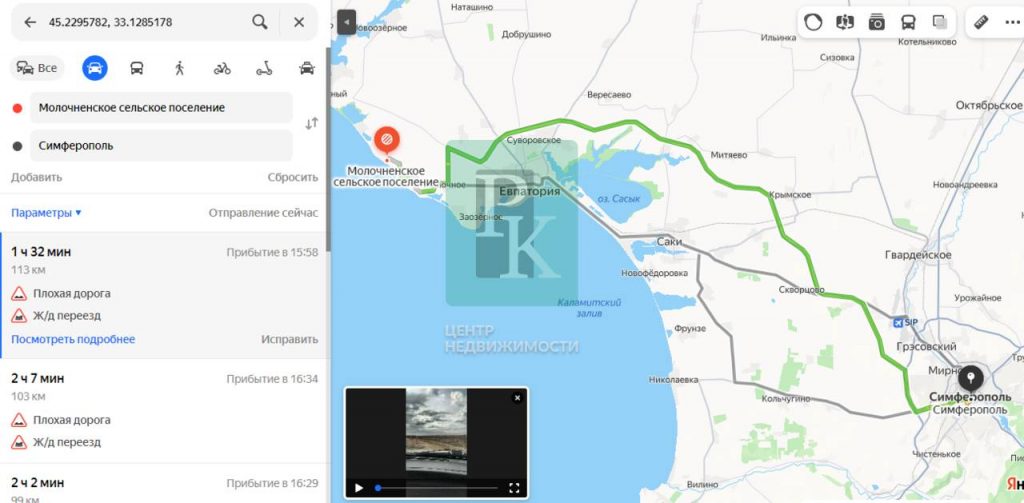
Task: Click 'Исправить' link
Action: [x=289, y=339]
